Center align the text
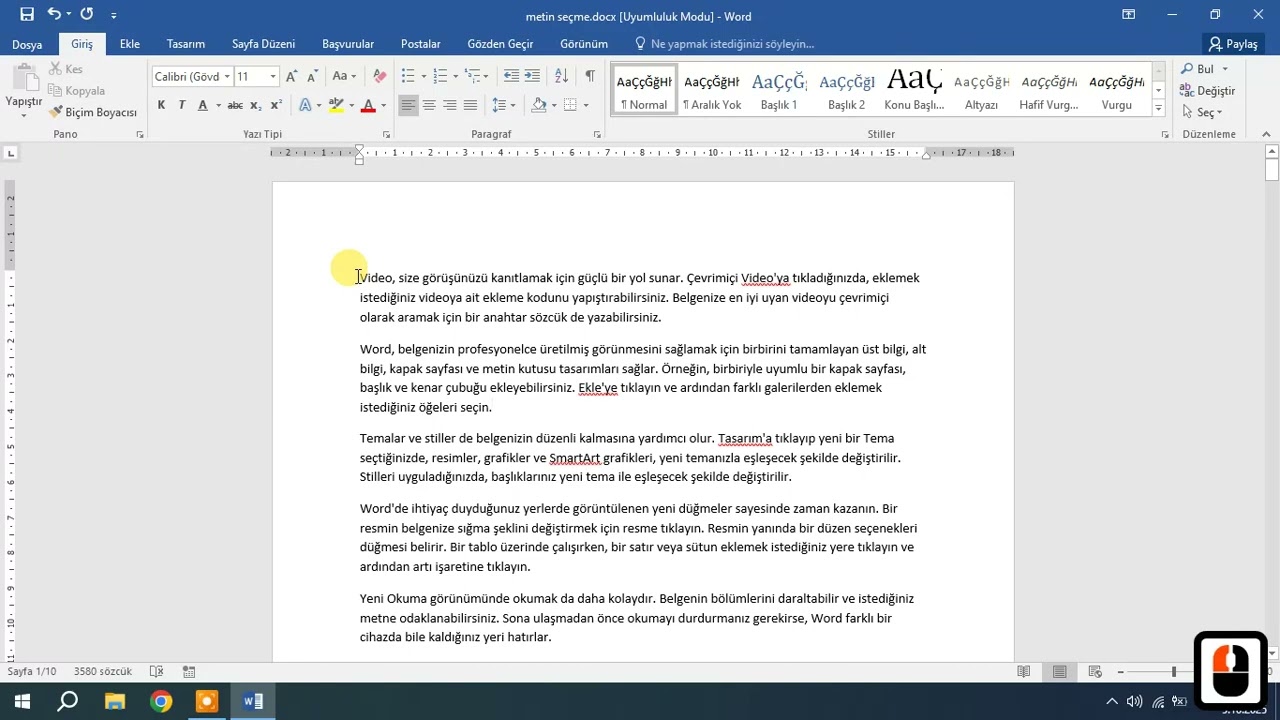This screenshot has width=1280, height=720. [x=429, y=105]
